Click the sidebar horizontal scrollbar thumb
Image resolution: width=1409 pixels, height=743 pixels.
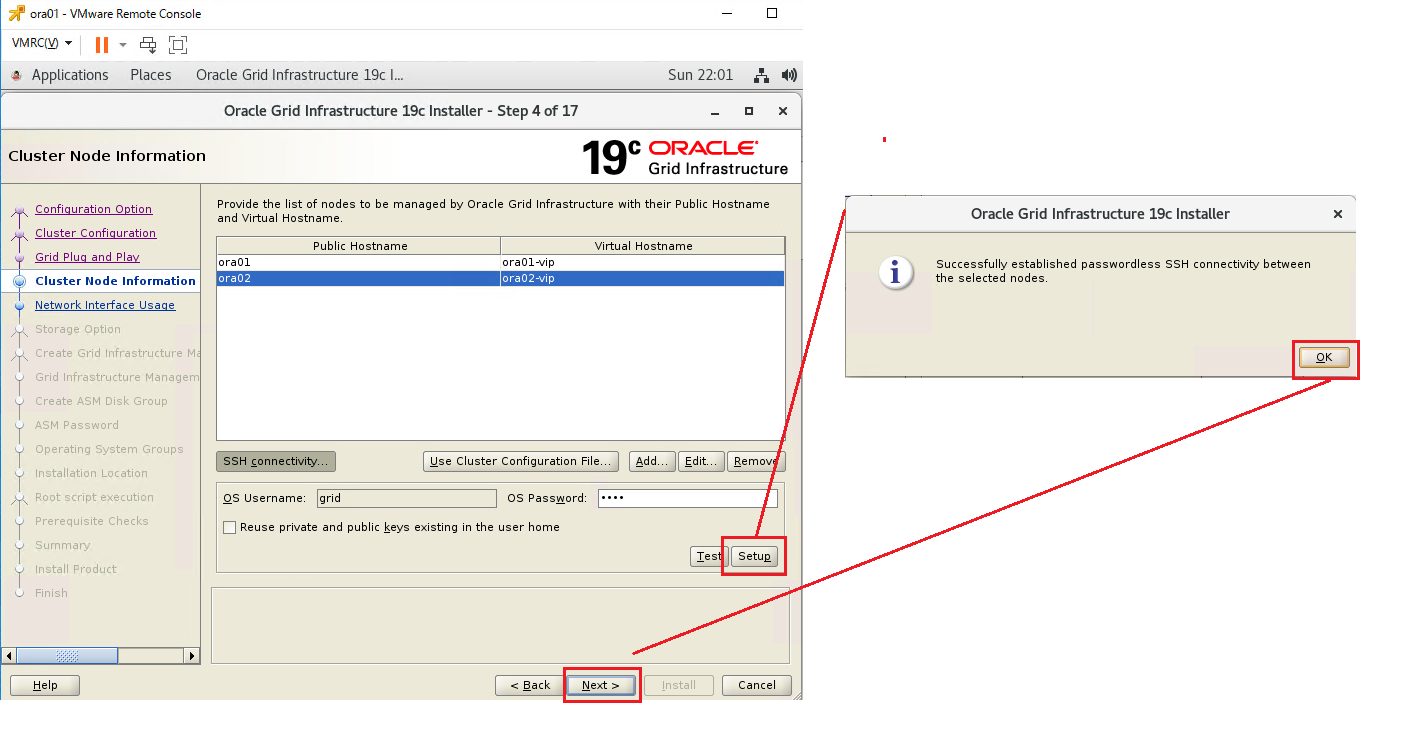pyautogui.click(x=67, y=656)
